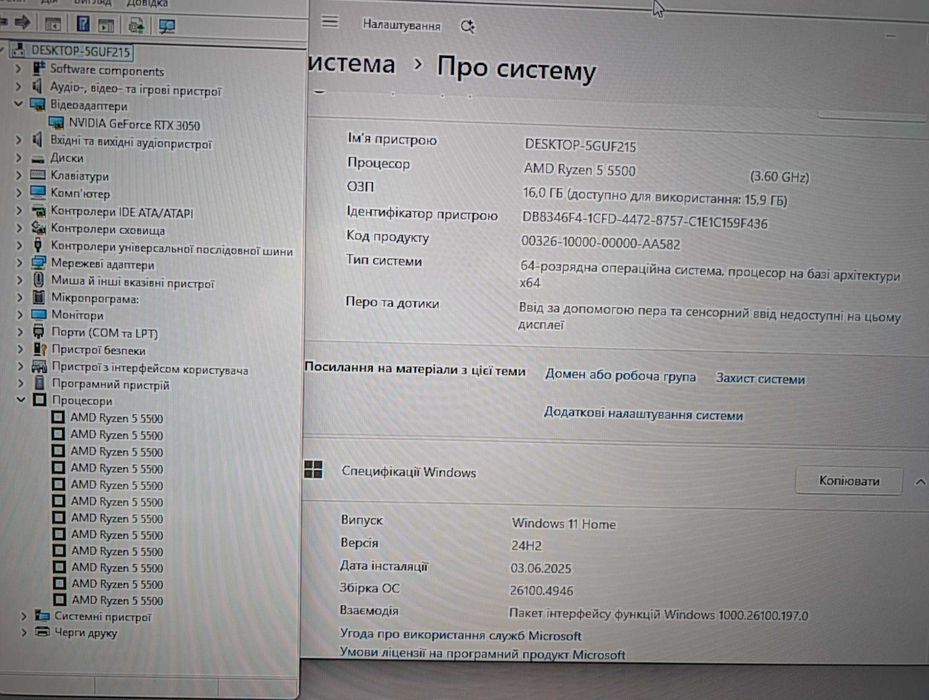Select NVIDIA GeForce RTX 3050 adapter
This screenshot has height=700, width=929.
134,124
